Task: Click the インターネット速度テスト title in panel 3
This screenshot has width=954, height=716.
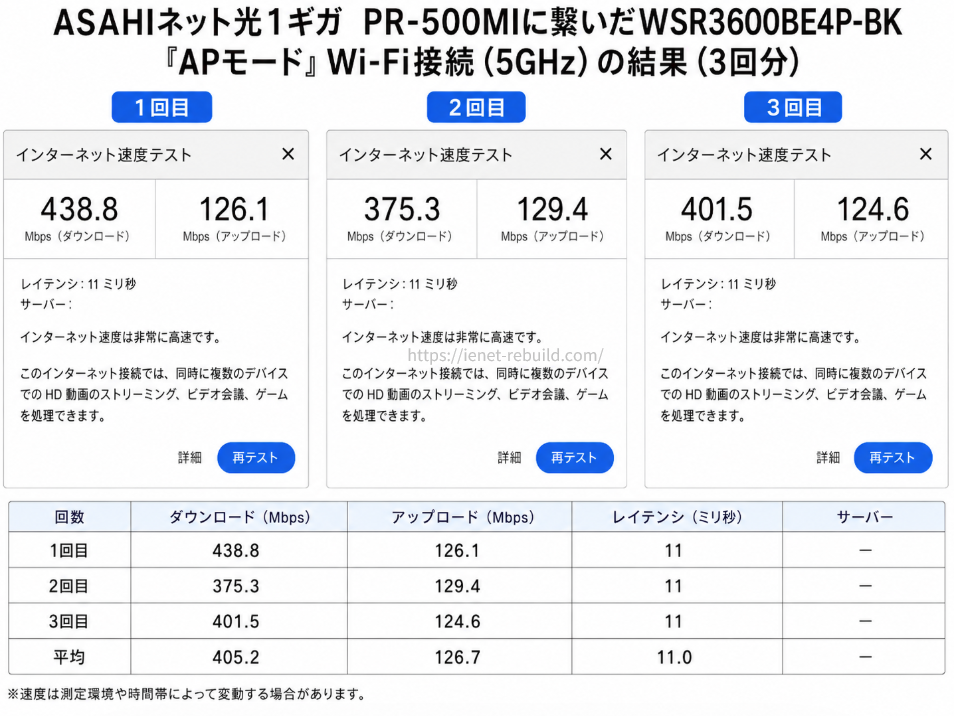Action: 744,155
